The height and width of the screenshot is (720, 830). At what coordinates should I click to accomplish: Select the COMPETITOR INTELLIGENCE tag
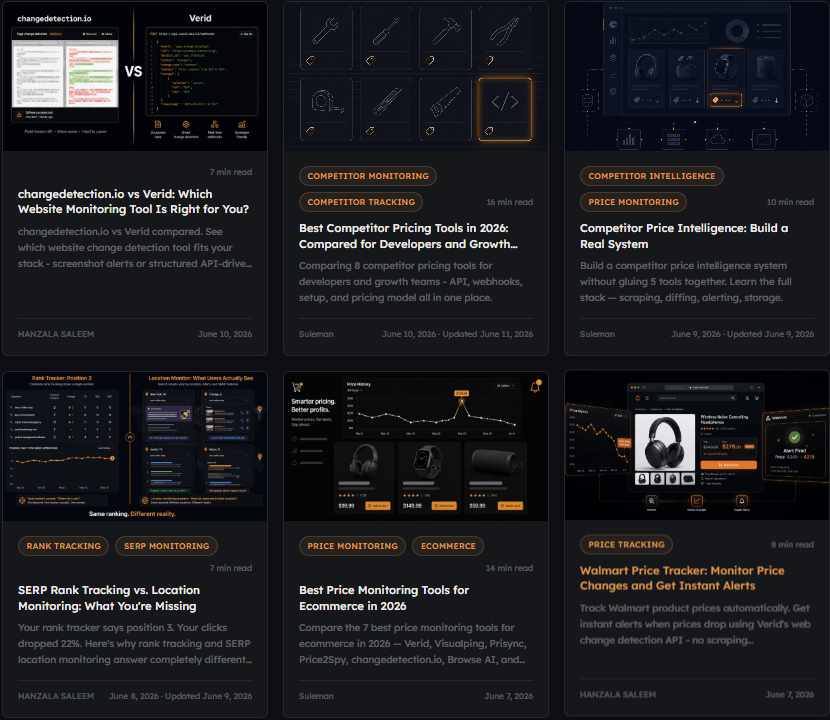point(652,176)
